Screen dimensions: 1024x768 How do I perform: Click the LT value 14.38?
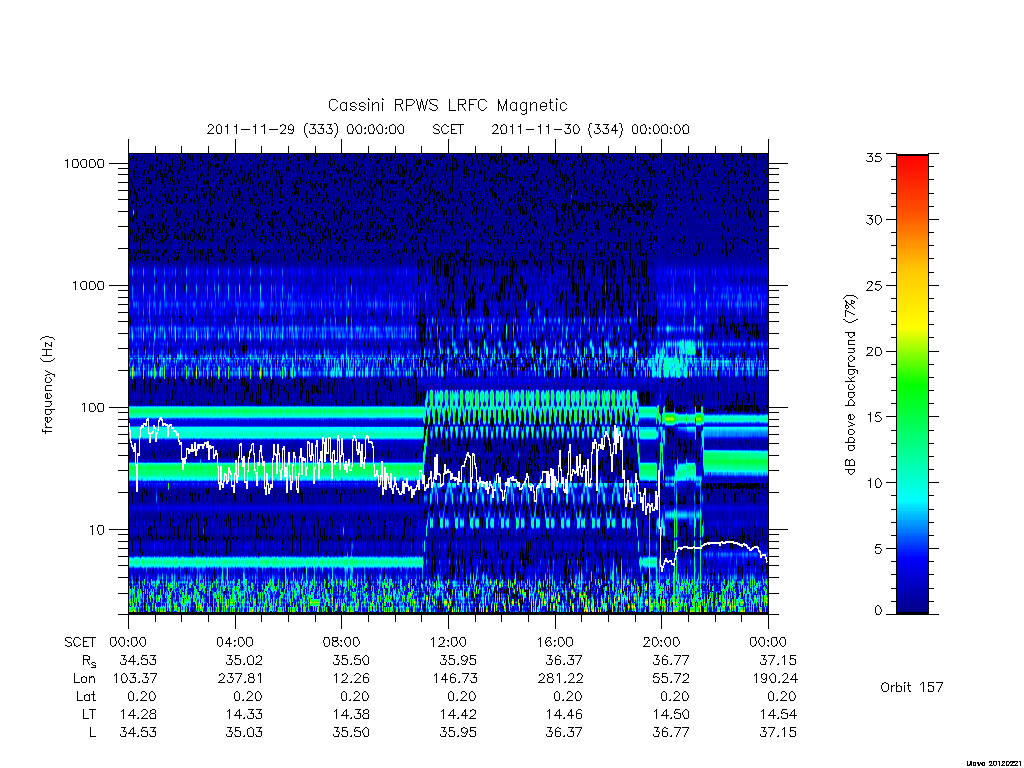click(x=351, y=715)
